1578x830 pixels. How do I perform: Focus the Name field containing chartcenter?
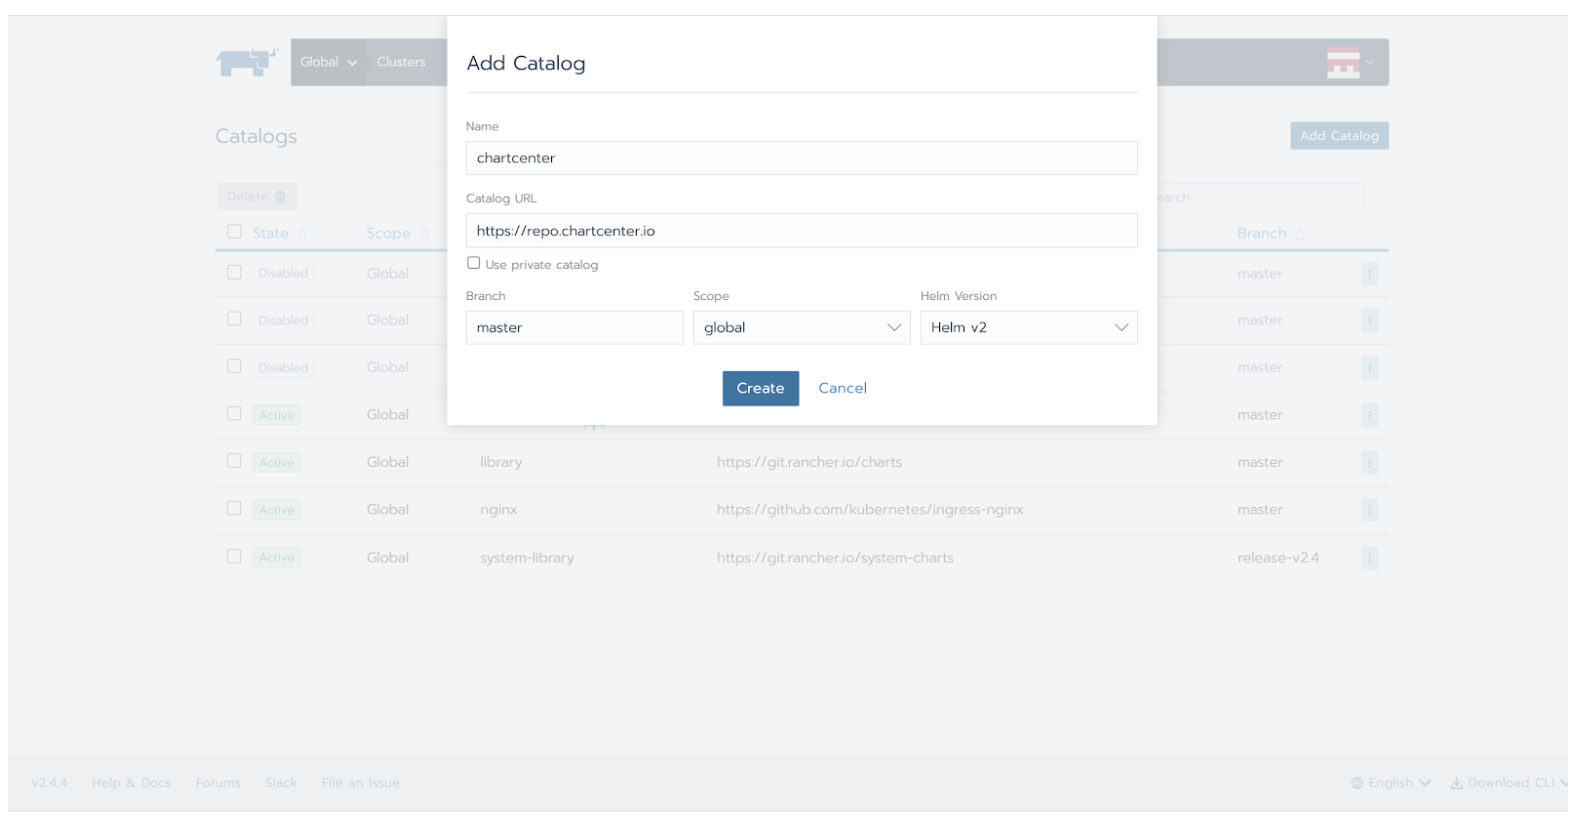801,158
